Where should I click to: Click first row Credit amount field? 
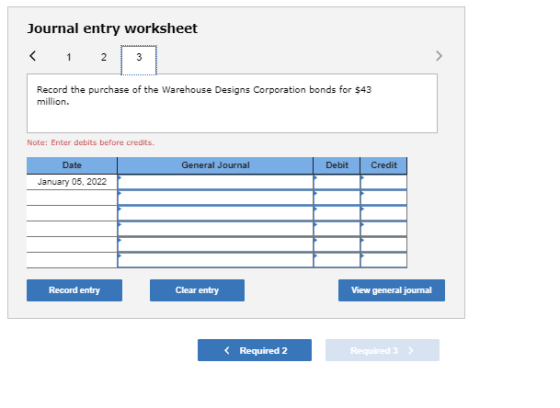(384, 182)
